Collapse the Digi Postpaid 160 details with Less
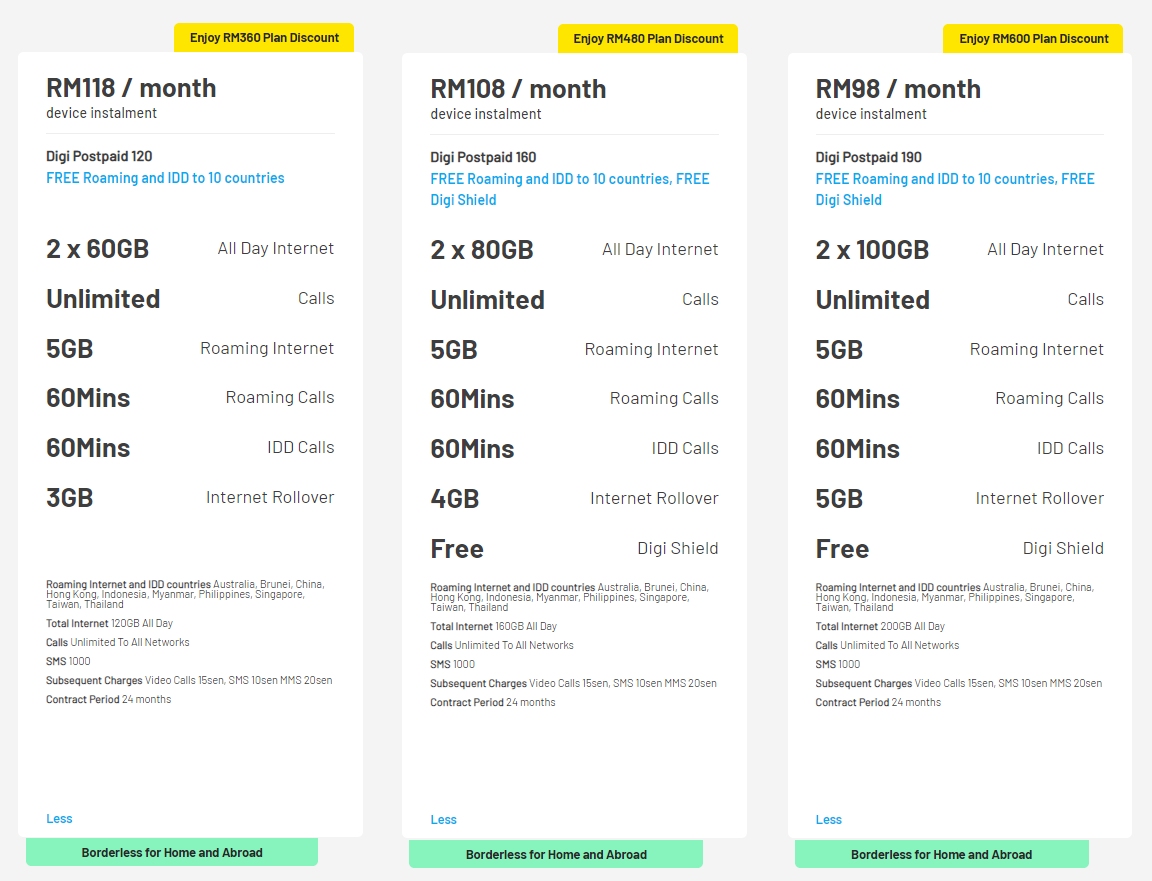Image resolution: width=1152 pixels, height=881 pixels. click(443, 819)
